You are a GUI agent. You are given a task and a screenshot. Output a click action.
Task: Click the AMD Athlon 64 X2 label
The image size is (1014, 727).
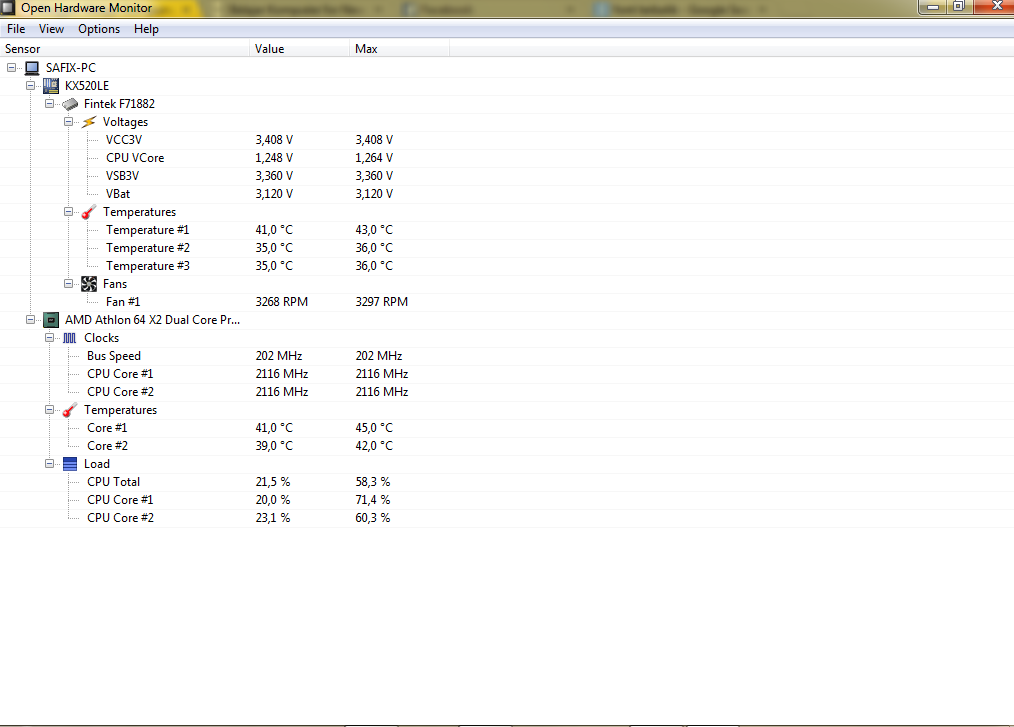tap(153, 320)
